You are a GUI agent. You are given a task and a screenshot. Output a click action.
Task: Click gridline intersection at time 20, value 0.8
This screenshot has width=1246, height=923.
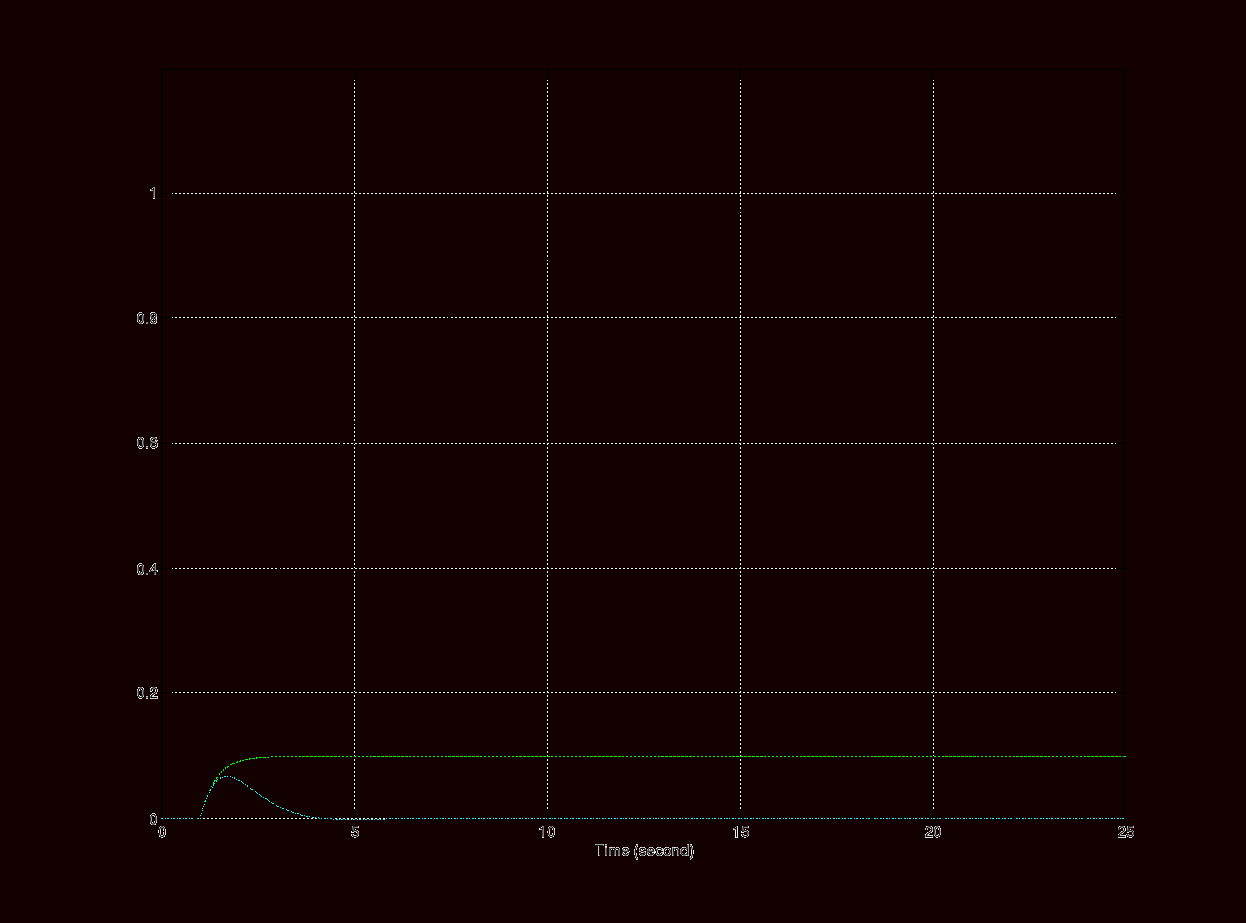coord(933,318)
